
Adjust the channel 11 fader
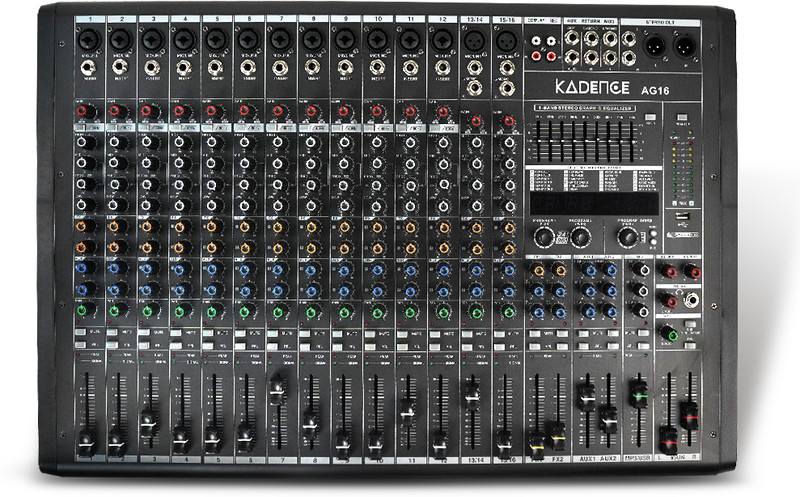(x=408, y=412)
